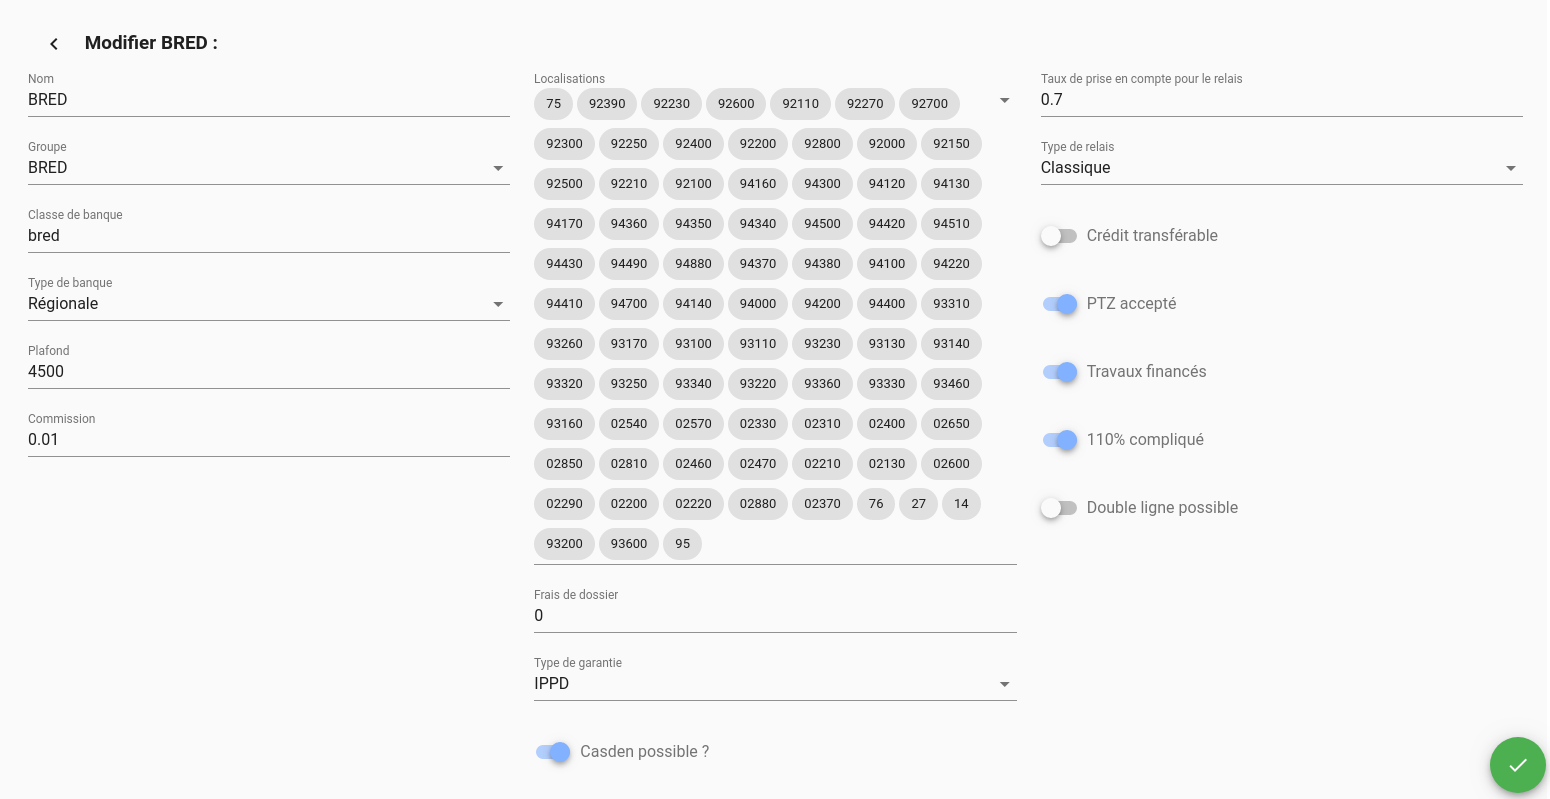Go back using the left chevron arrow
This screenshot has width=1550, height=799.
point(54,43)
